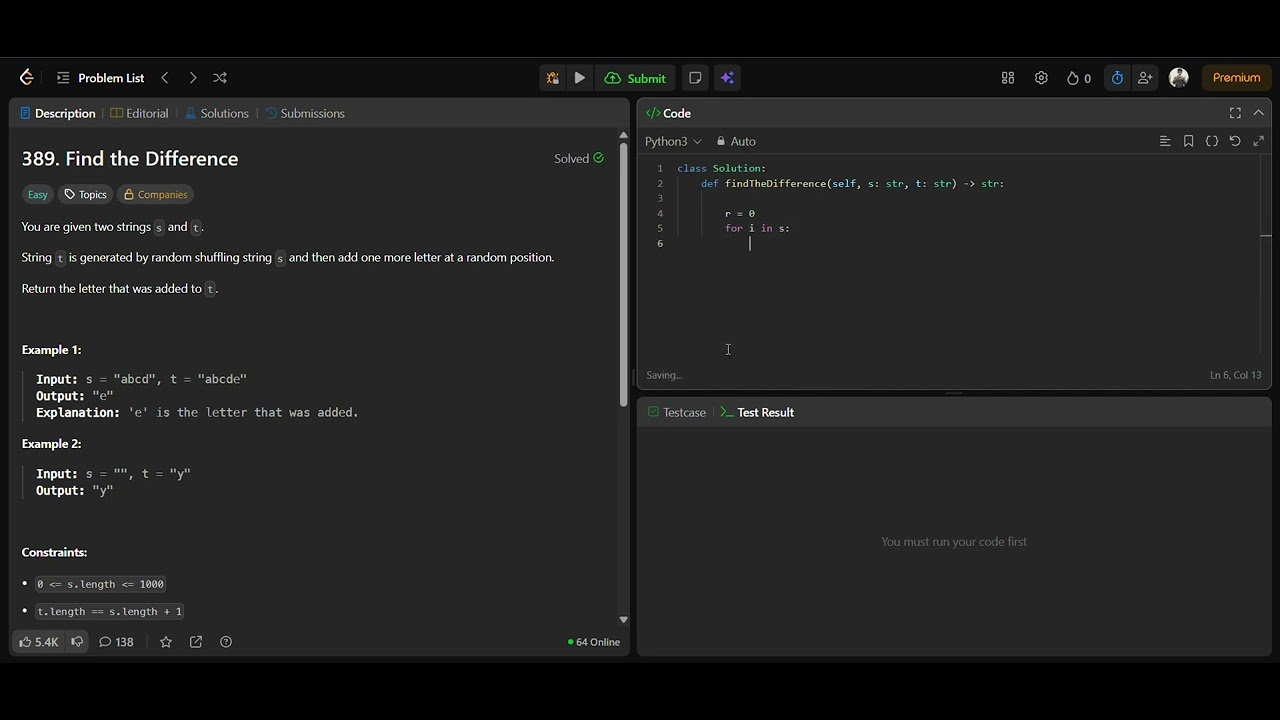This screenshot has width=1280, height=720.
Task: Click the format code lines icon
Action: pos(1165,142)
